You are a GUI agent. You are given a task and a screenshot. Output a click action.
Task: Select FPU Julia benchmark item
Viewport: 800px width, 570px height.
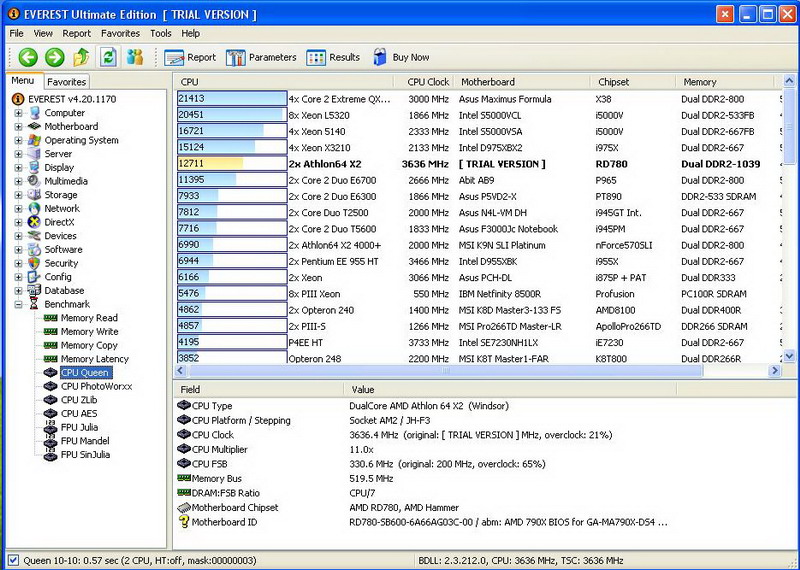pyautogui.click(x=80, y=427)
